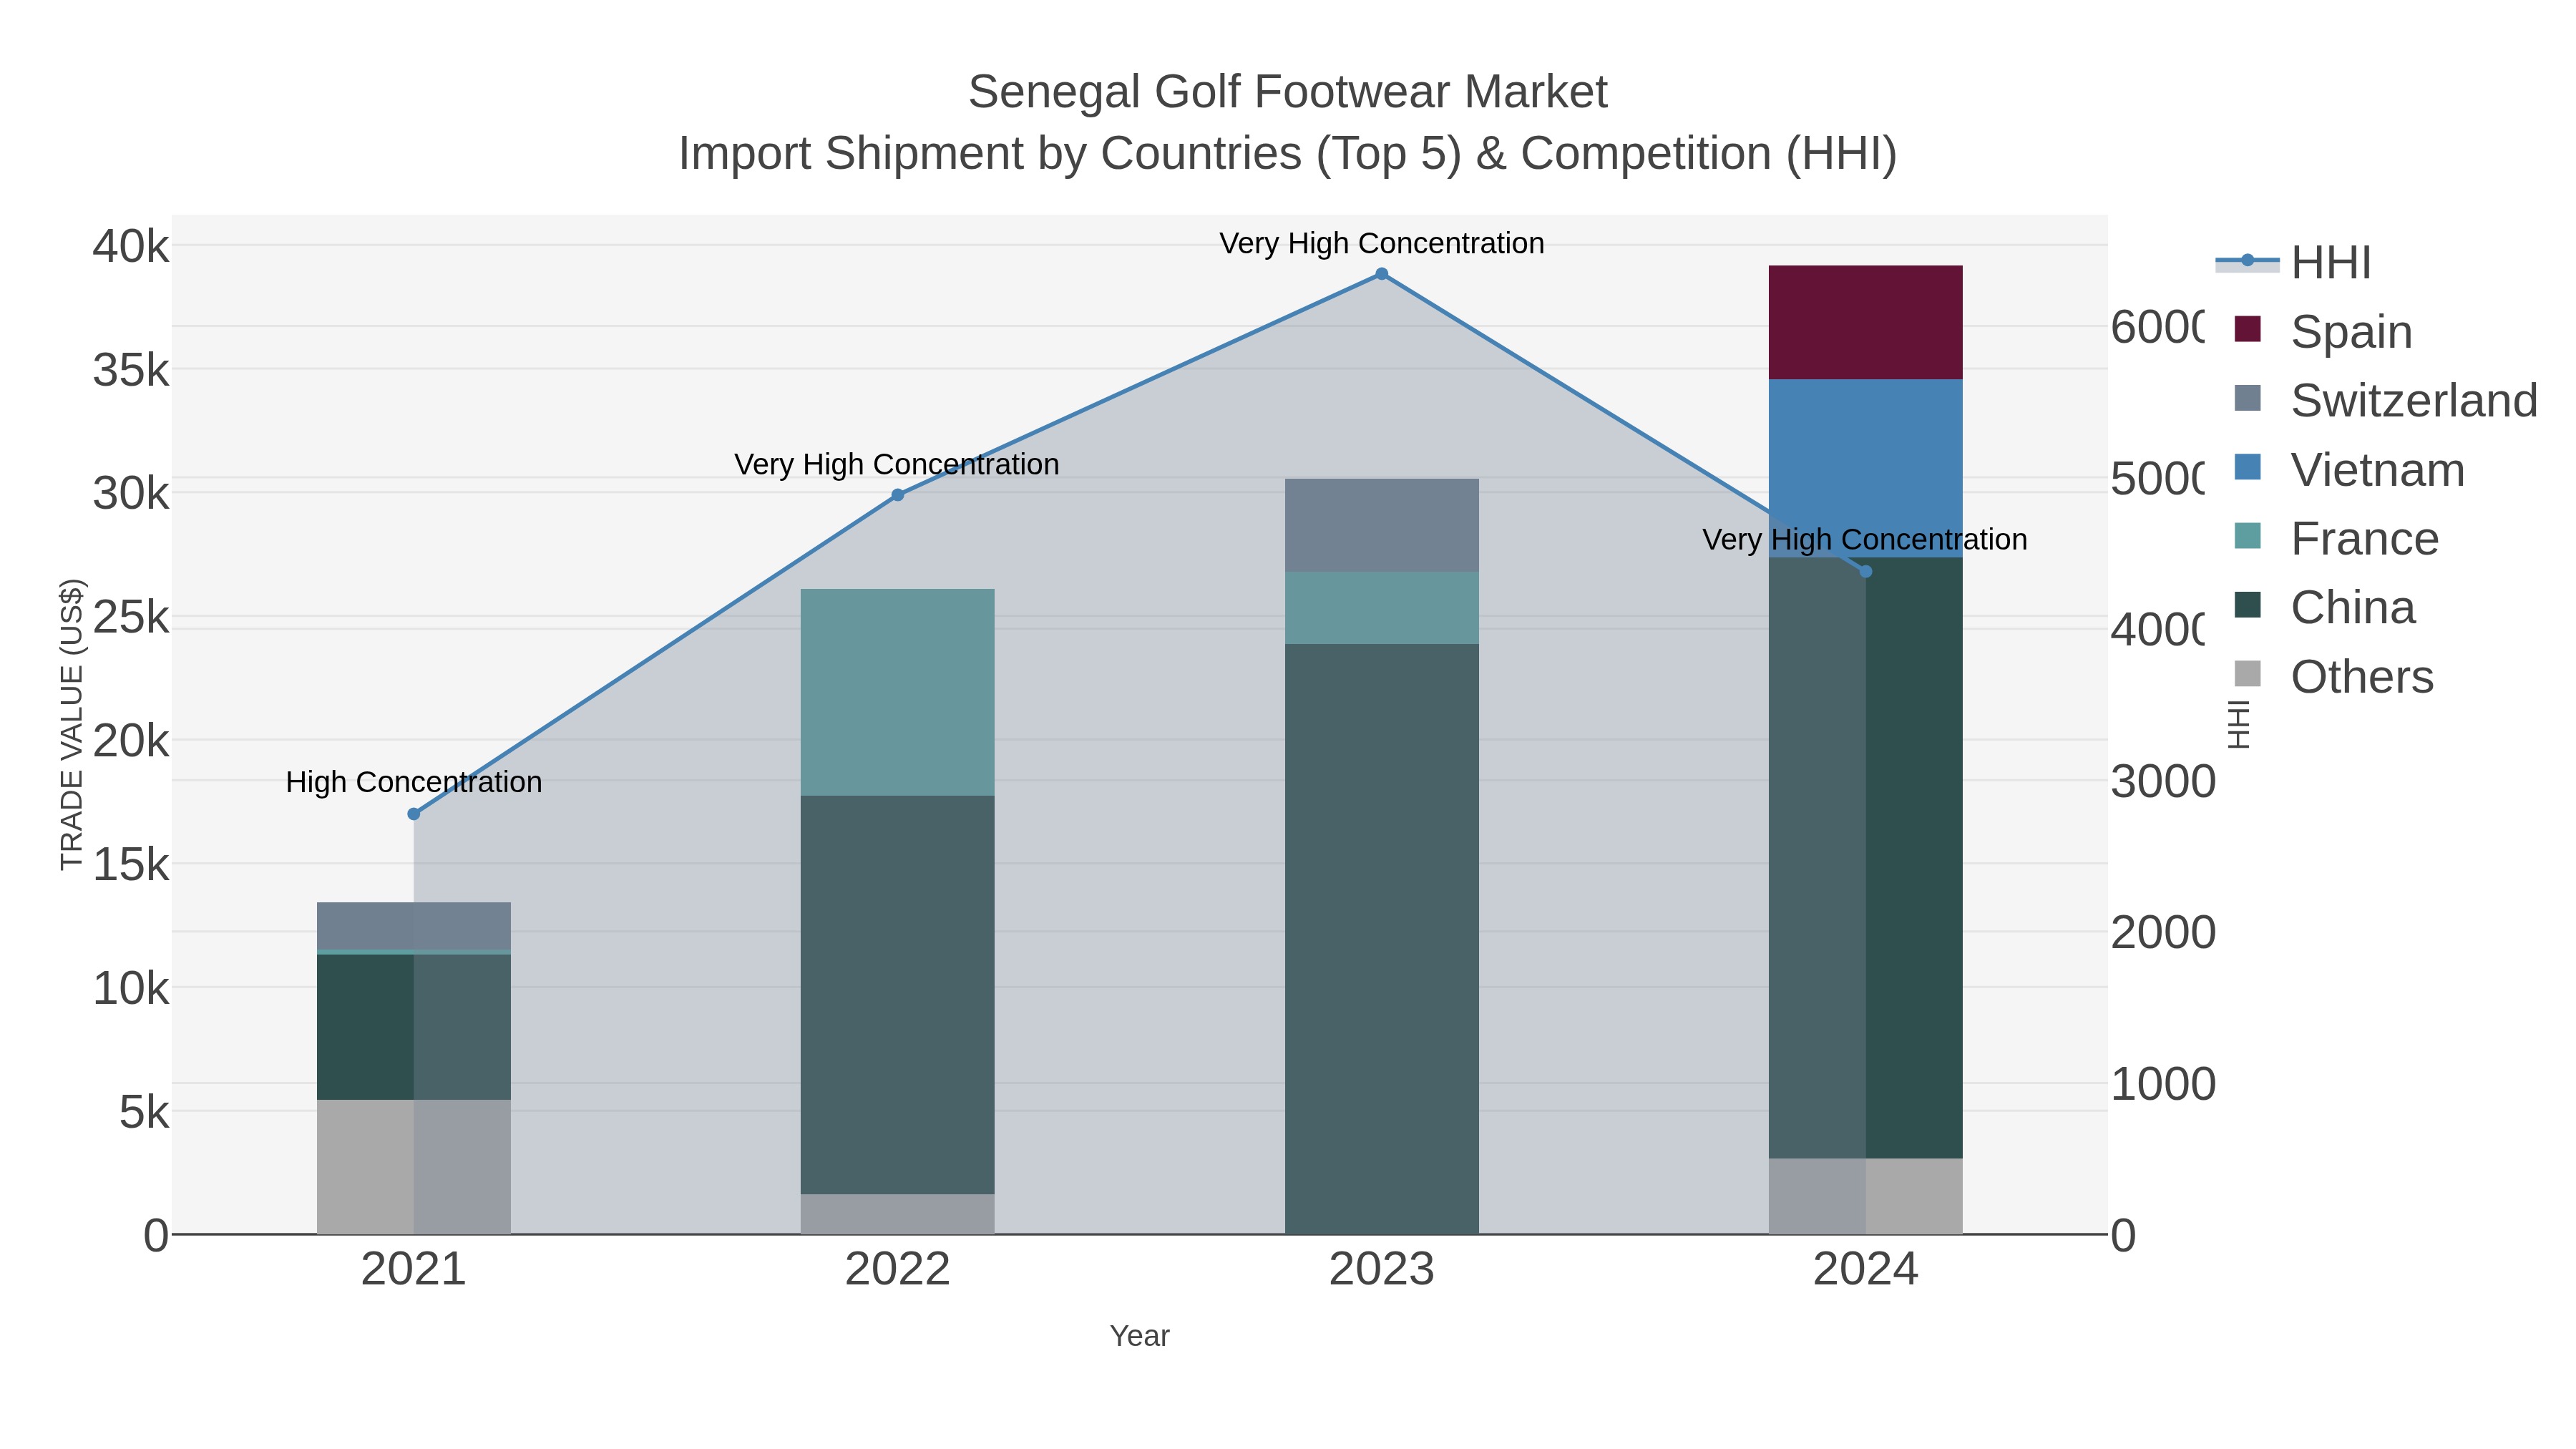Toggle the Vietnam legend entry
The width and height of the screenshot is (2576, 1449).
tap(2350, 469)
